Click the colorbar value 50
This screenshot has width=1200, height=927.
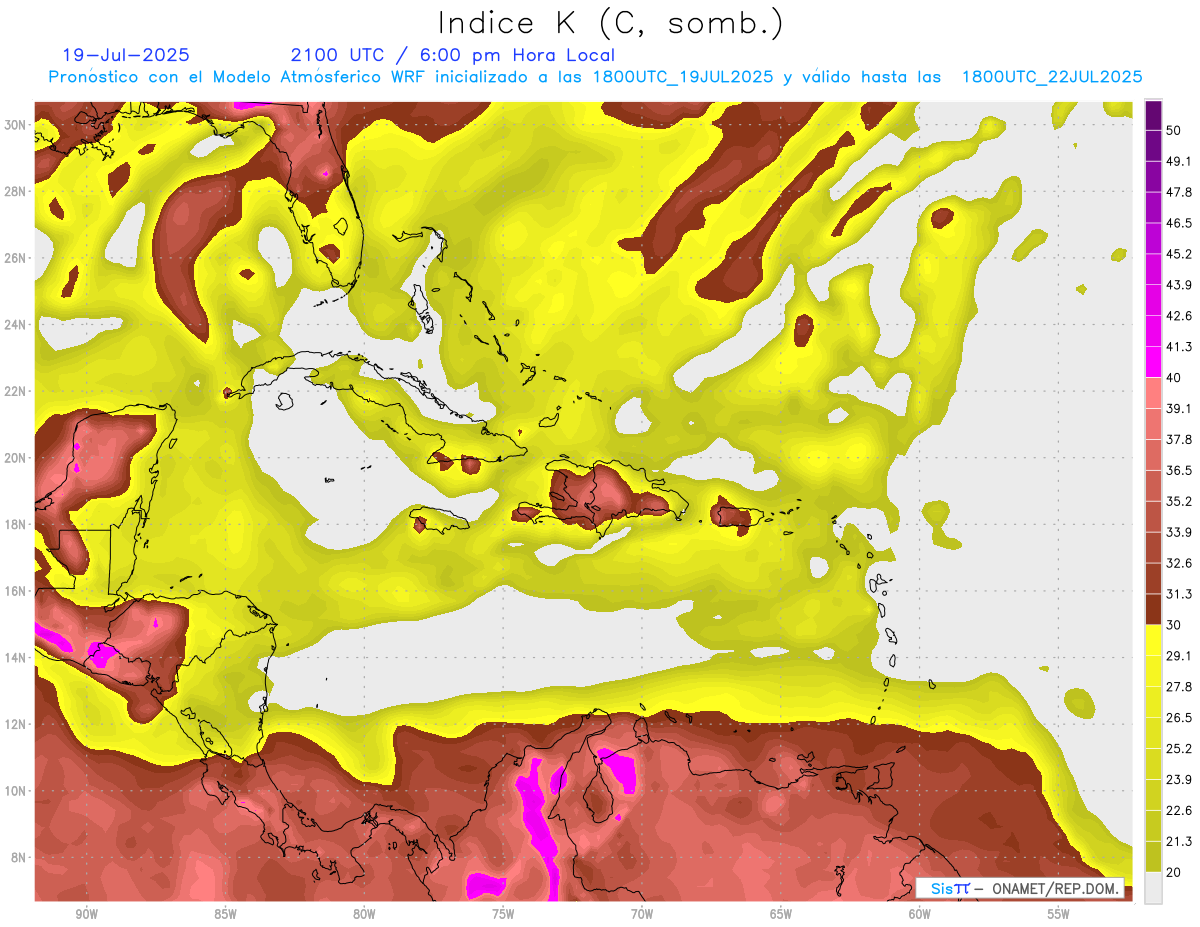pyautogui.click(x=1175, y=131)
